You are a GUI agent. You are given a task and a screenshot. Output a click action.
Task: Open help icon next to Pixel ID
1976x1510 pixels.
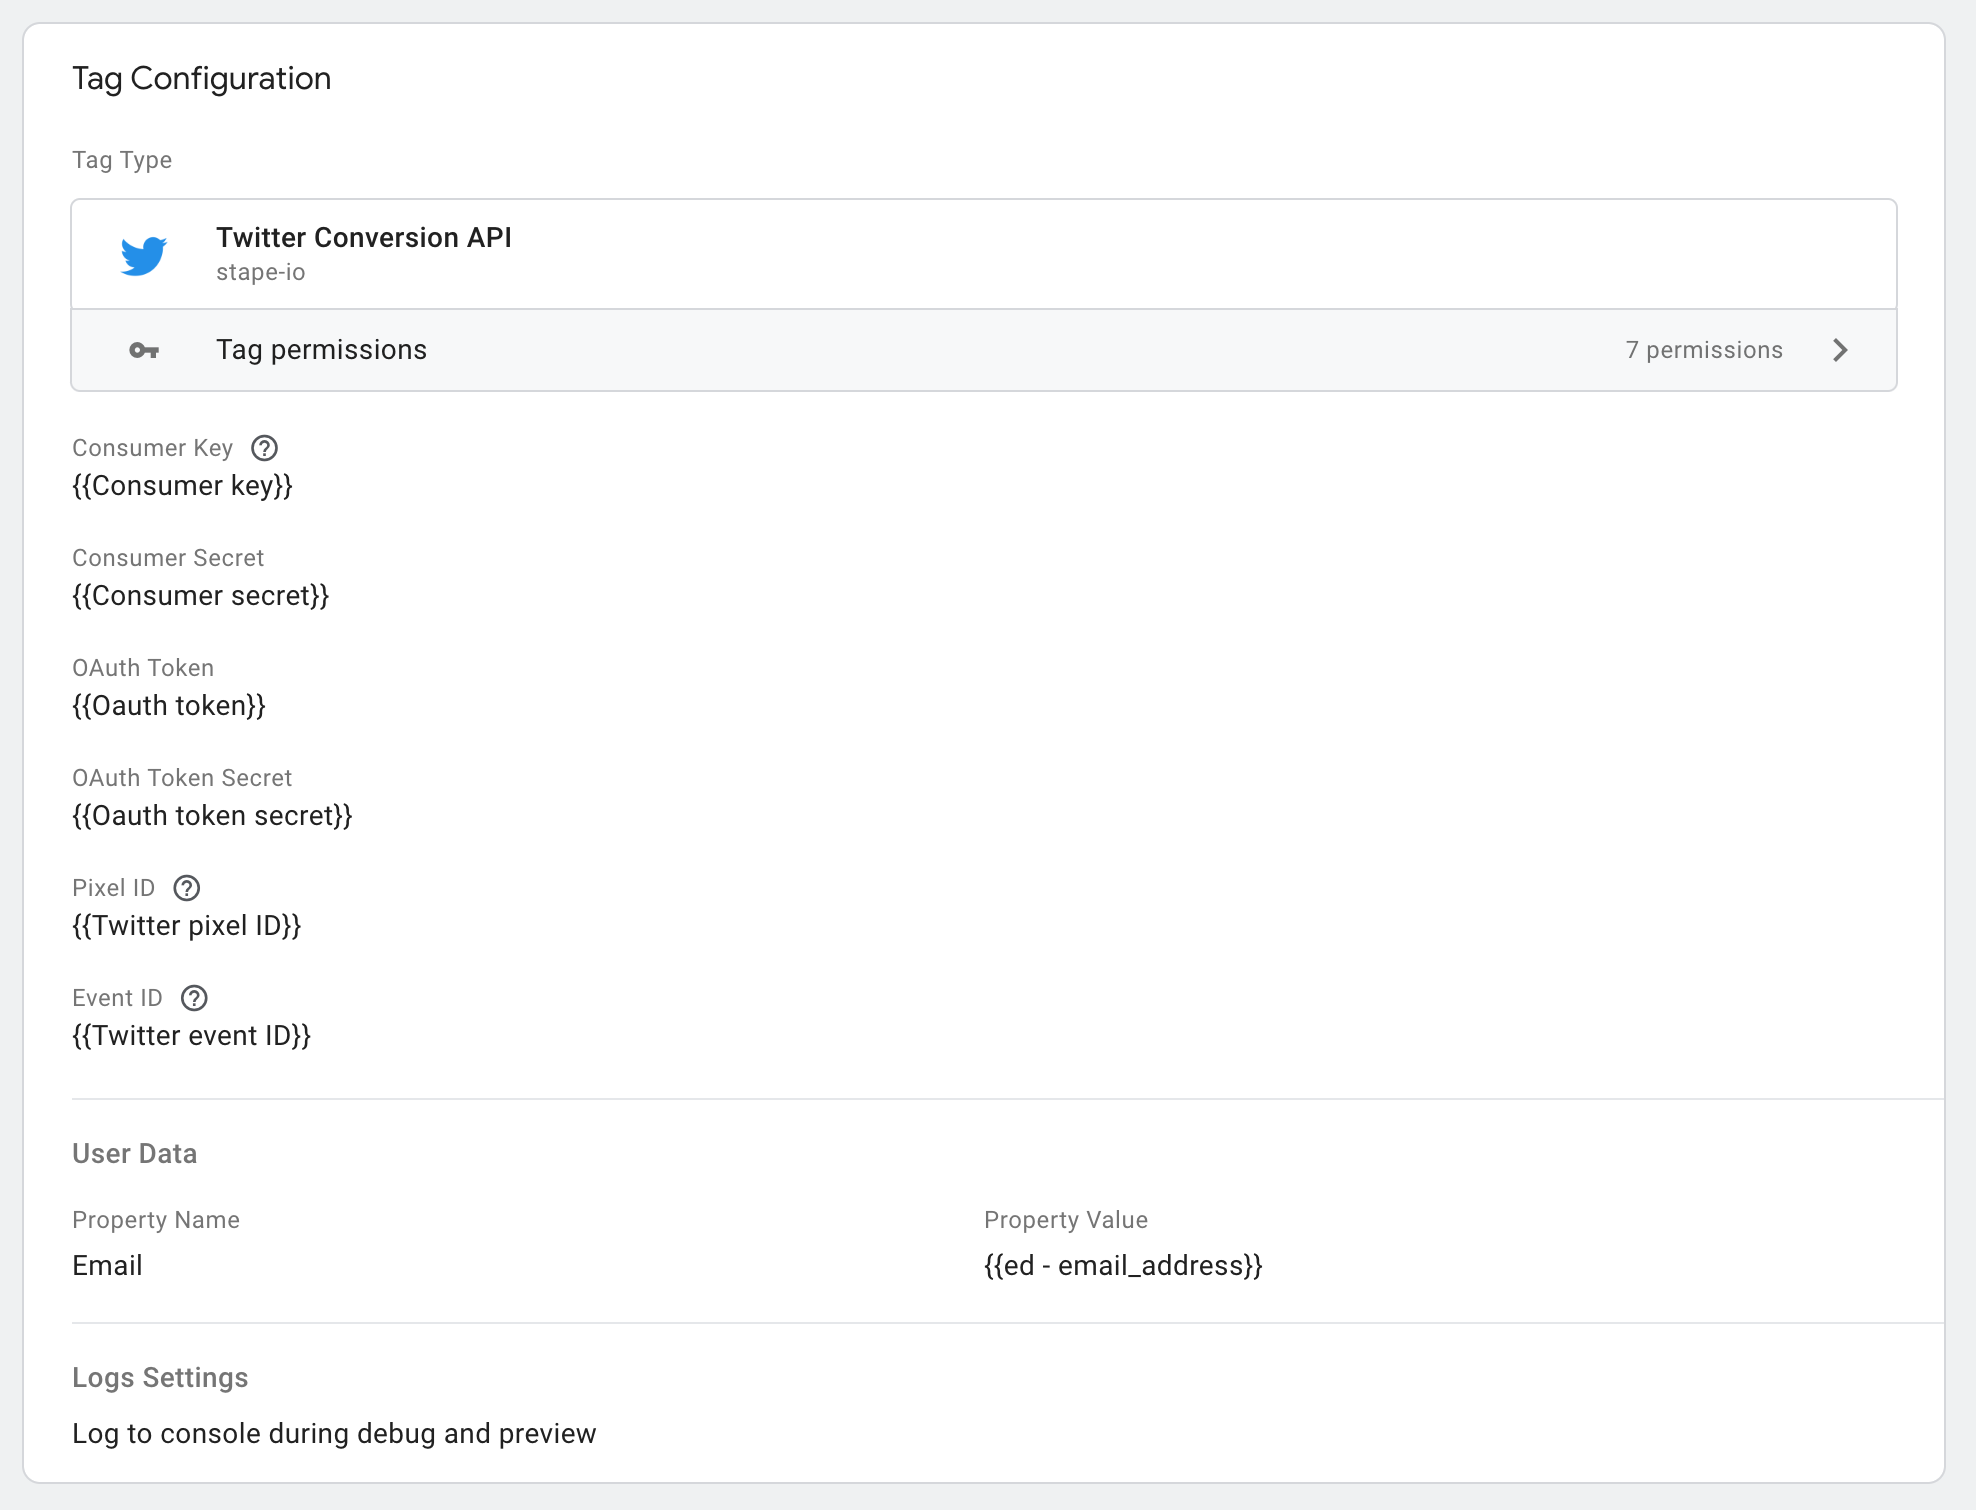pyautogui.click(x=187, y=888)
